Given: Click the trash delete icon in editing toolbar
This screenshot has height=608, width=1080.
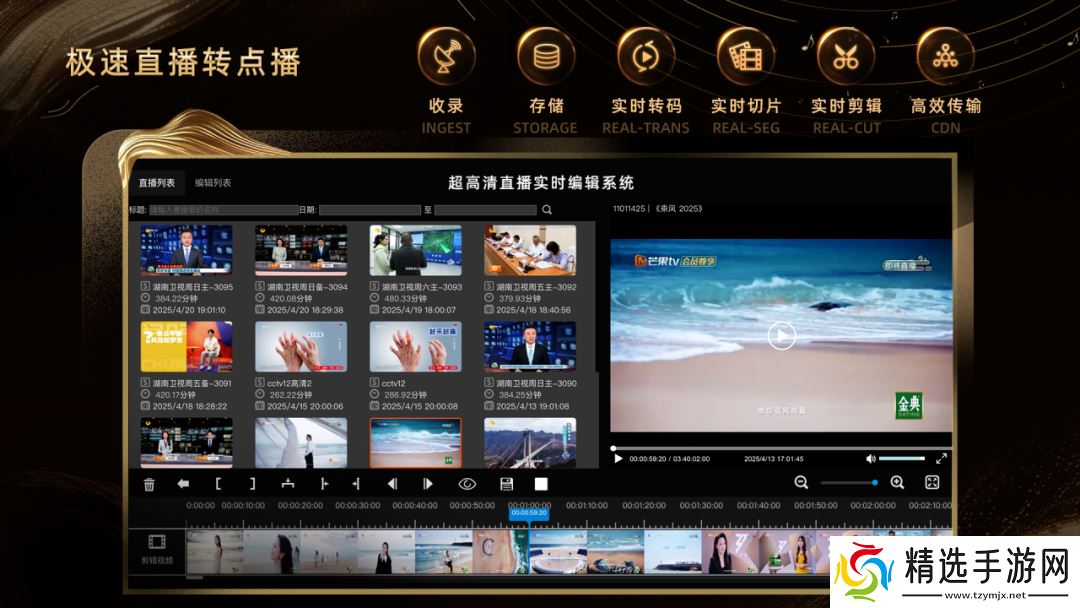Looking at the screenshot, I should [149, 484].
